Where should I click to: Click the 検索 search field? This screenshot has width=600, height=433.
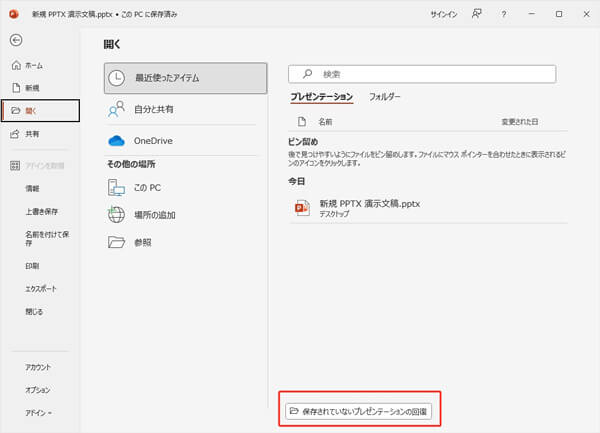point(422,74)
